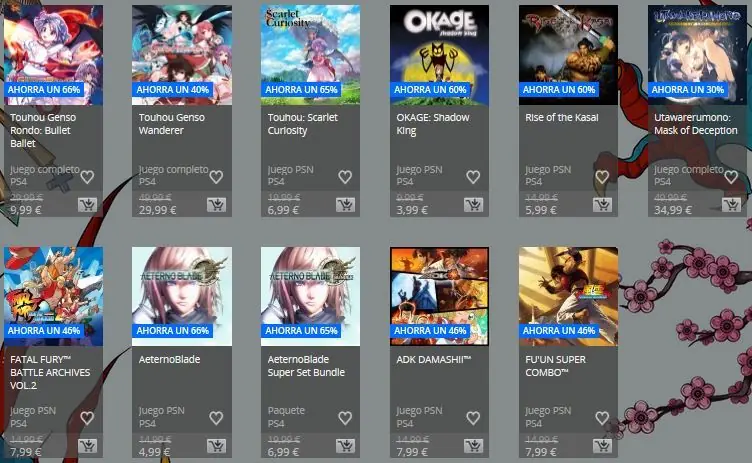
Task: Open FATAL FURY cover artwork
Action: [53, 297]
